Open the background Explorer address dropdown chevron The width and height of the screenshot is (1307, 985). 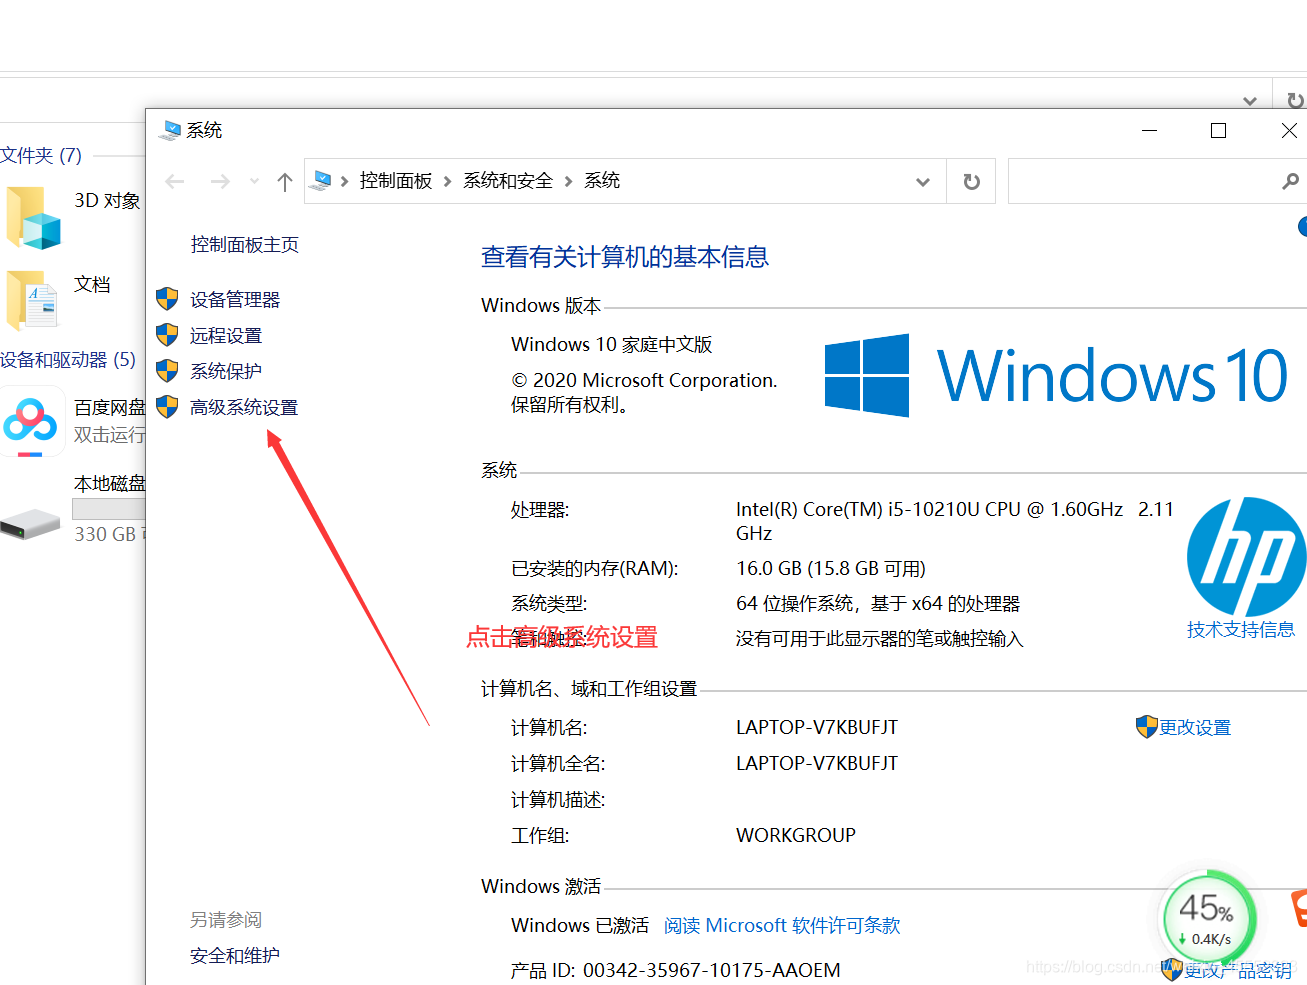click(x=1250, y=100)
